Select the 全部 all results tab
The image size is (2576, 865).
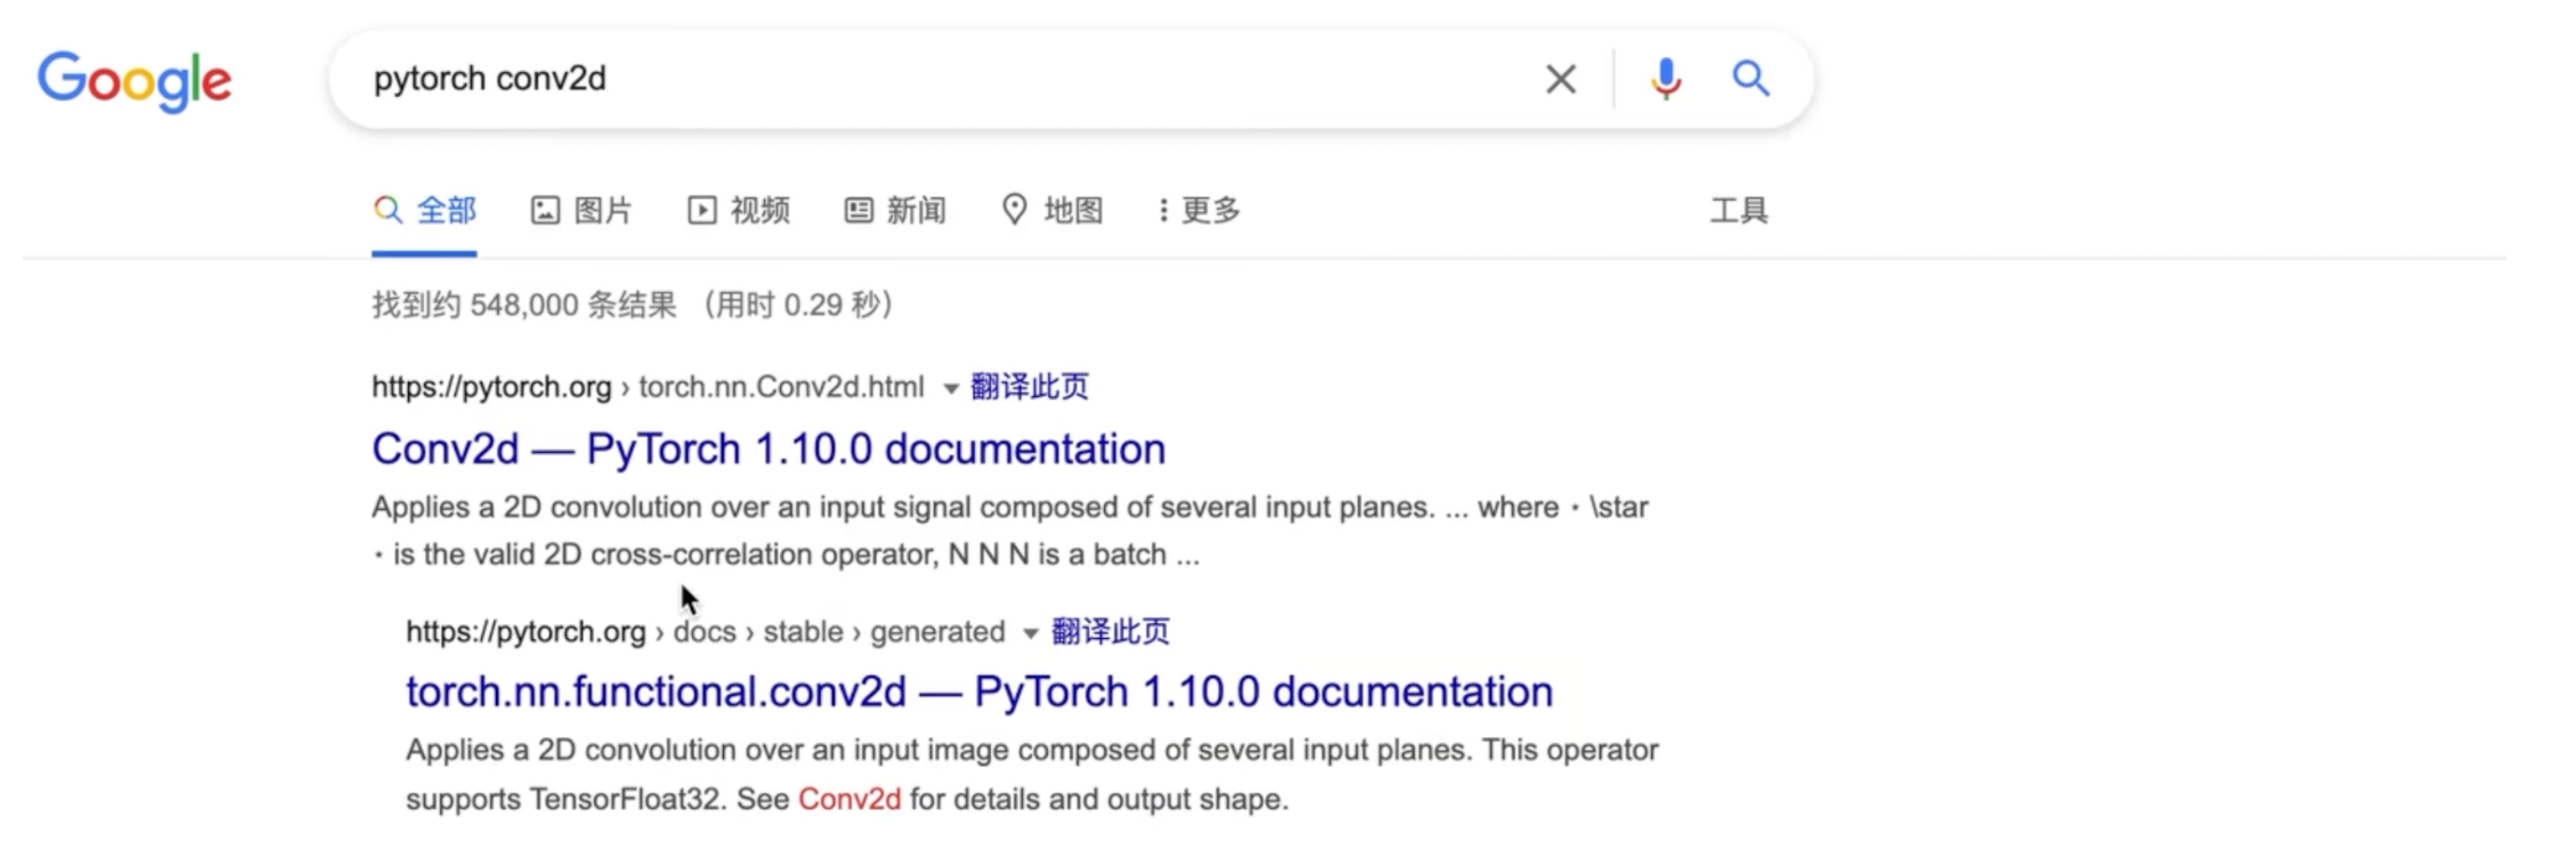(x=424, y=210)
